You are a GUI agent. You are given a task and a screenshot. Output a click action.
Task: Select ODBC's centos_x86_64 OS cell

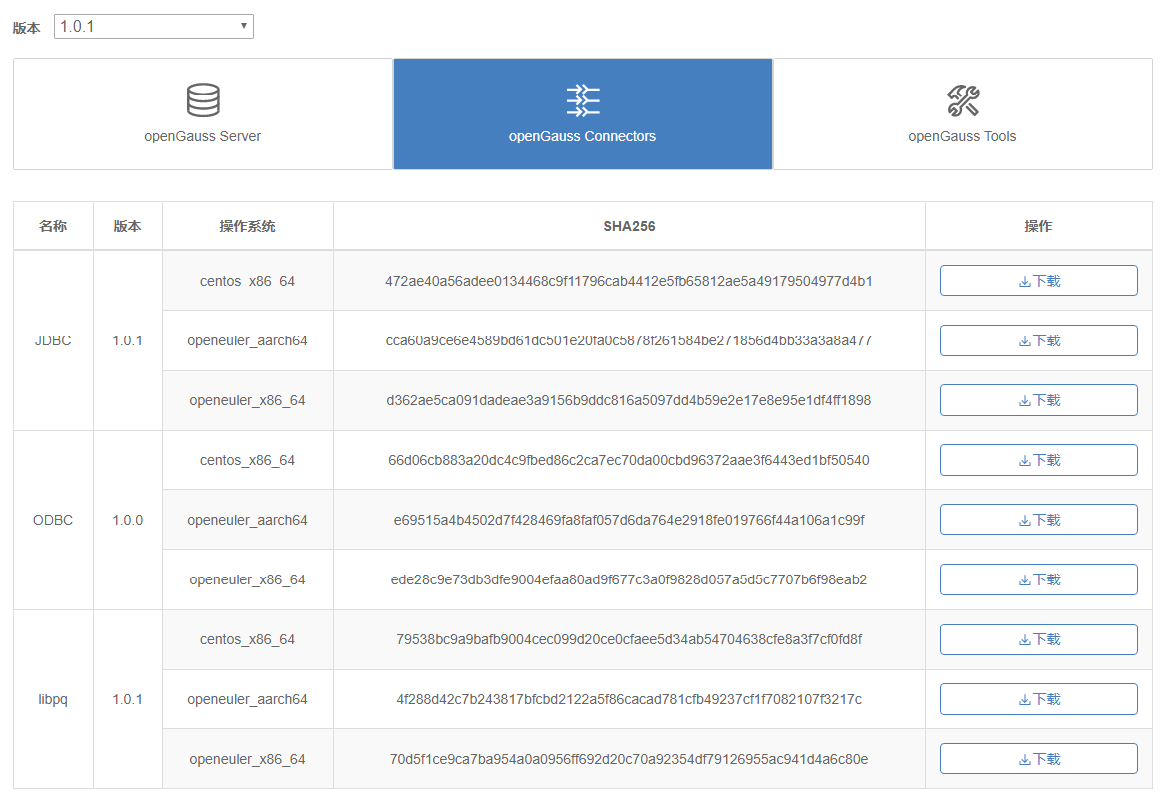(248, 460)
